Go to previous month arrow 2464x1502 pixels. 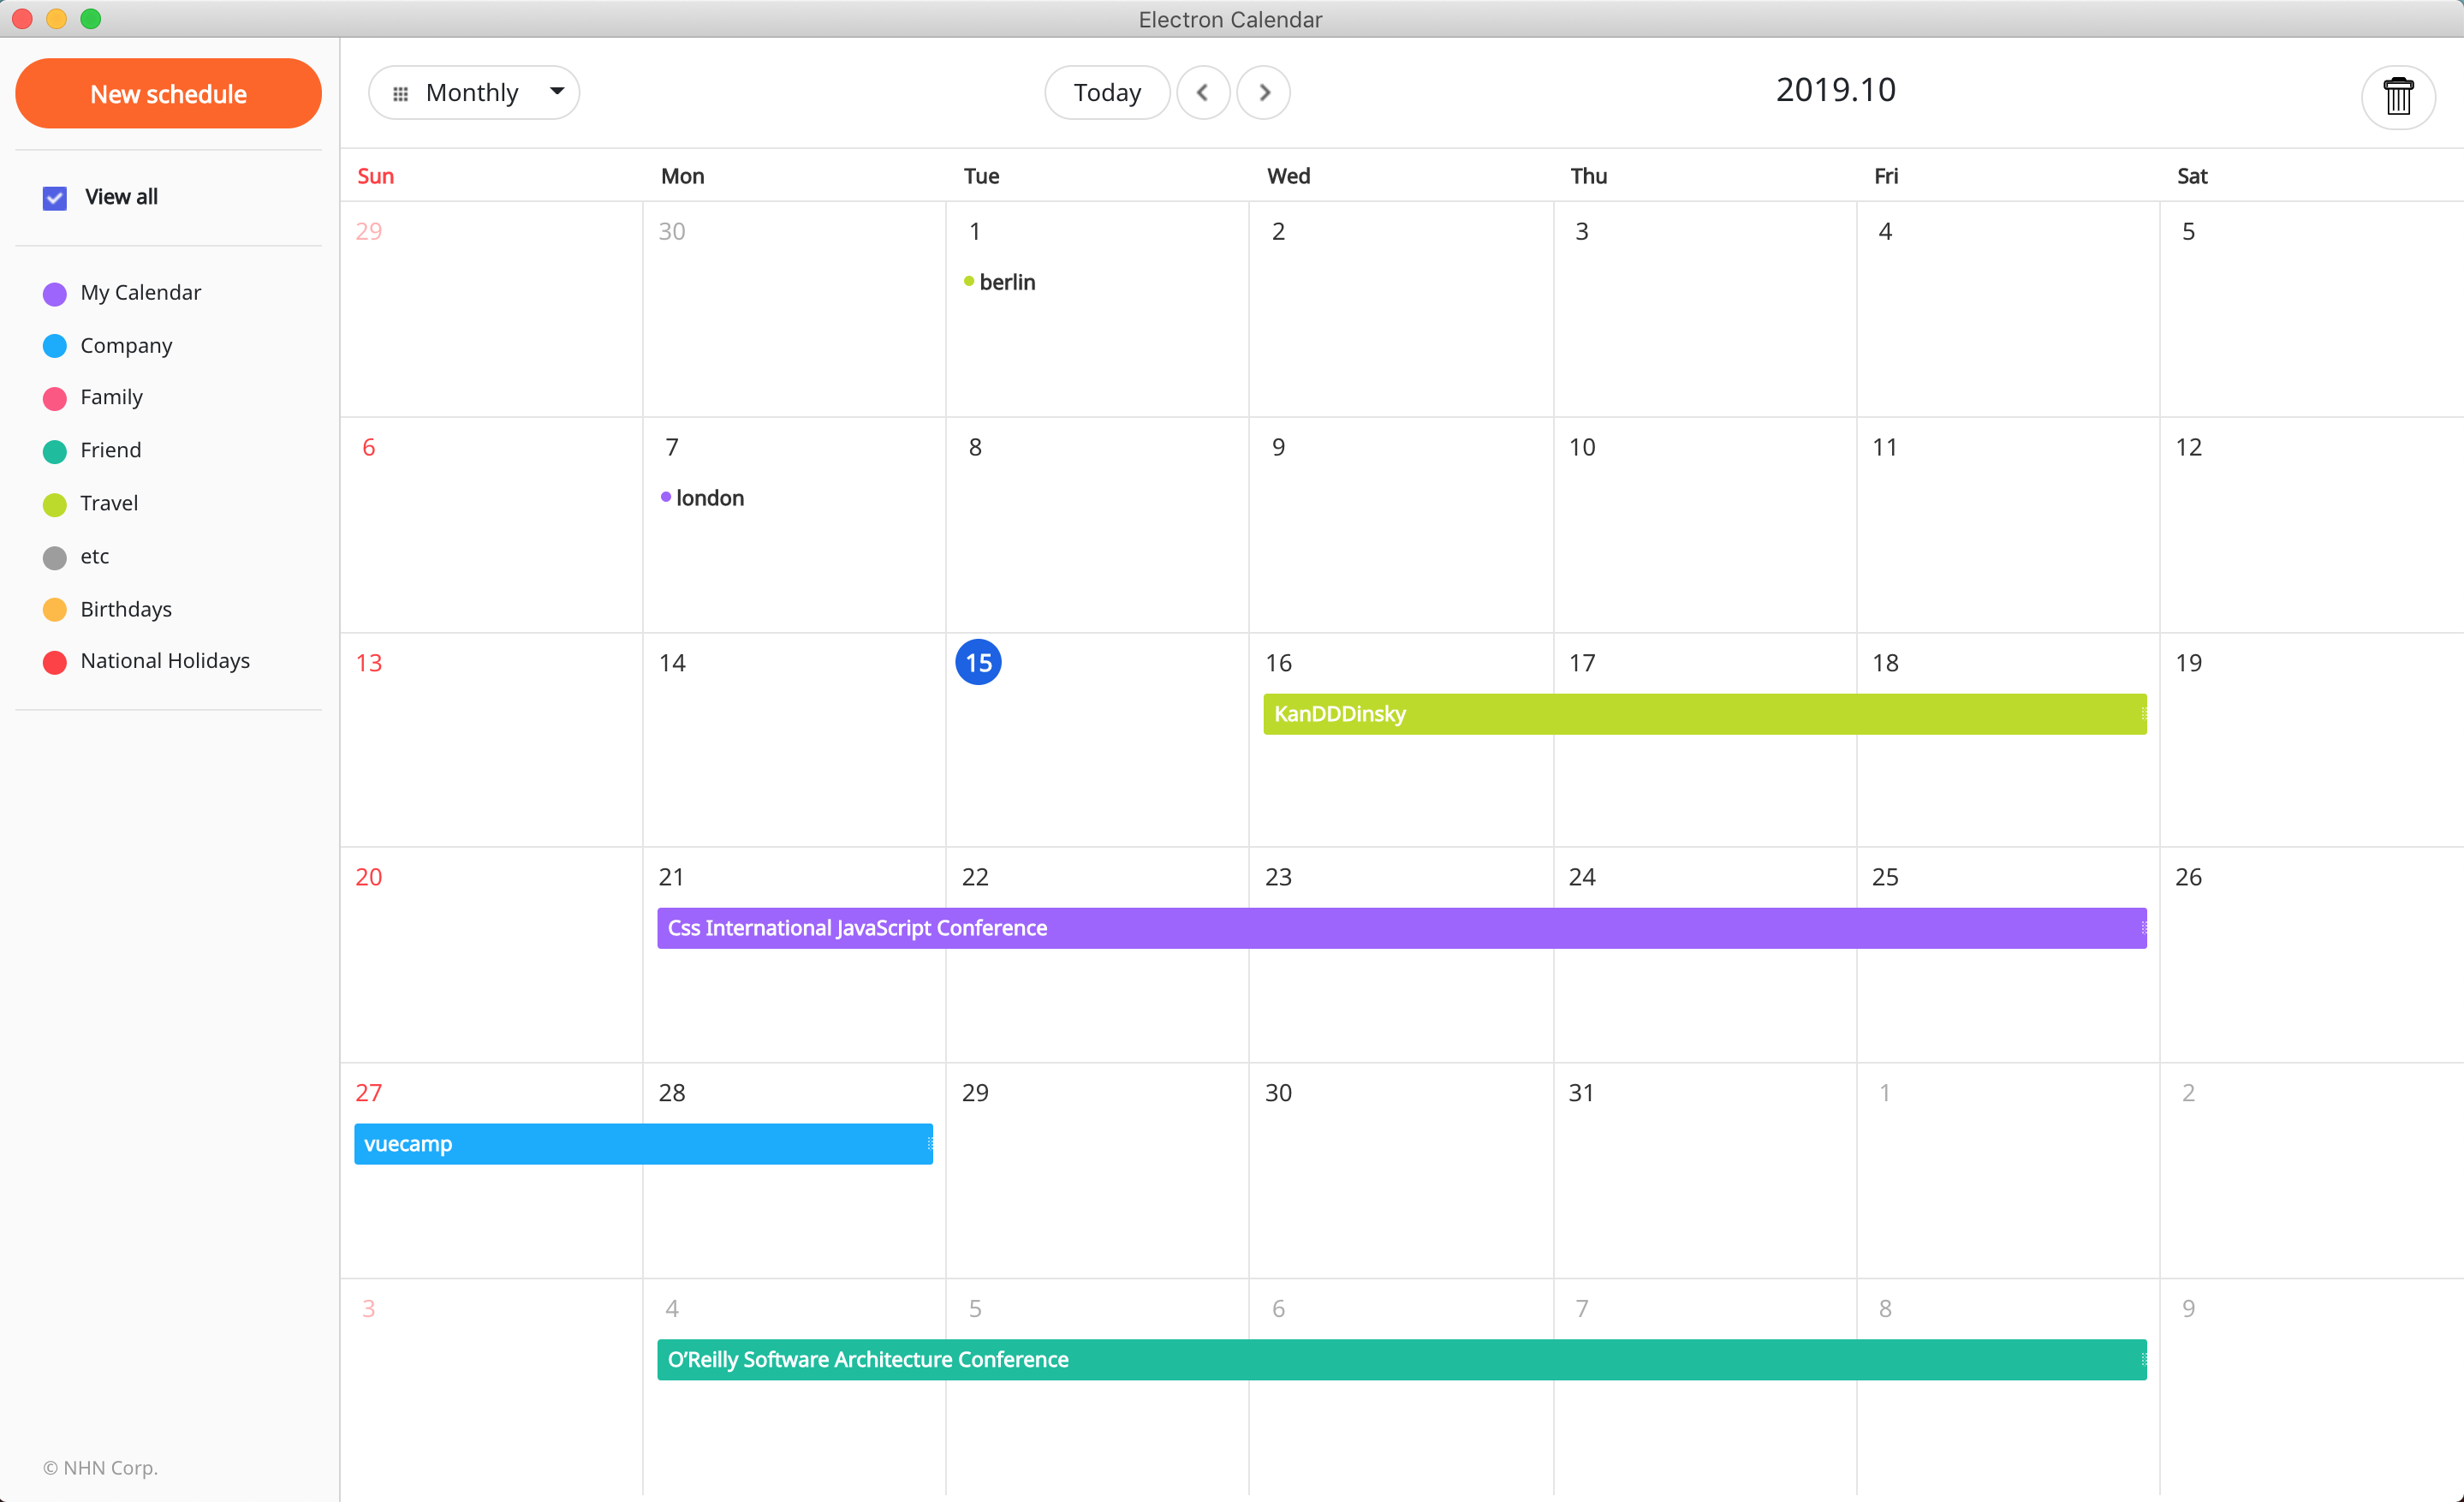tap(1202, 93)
